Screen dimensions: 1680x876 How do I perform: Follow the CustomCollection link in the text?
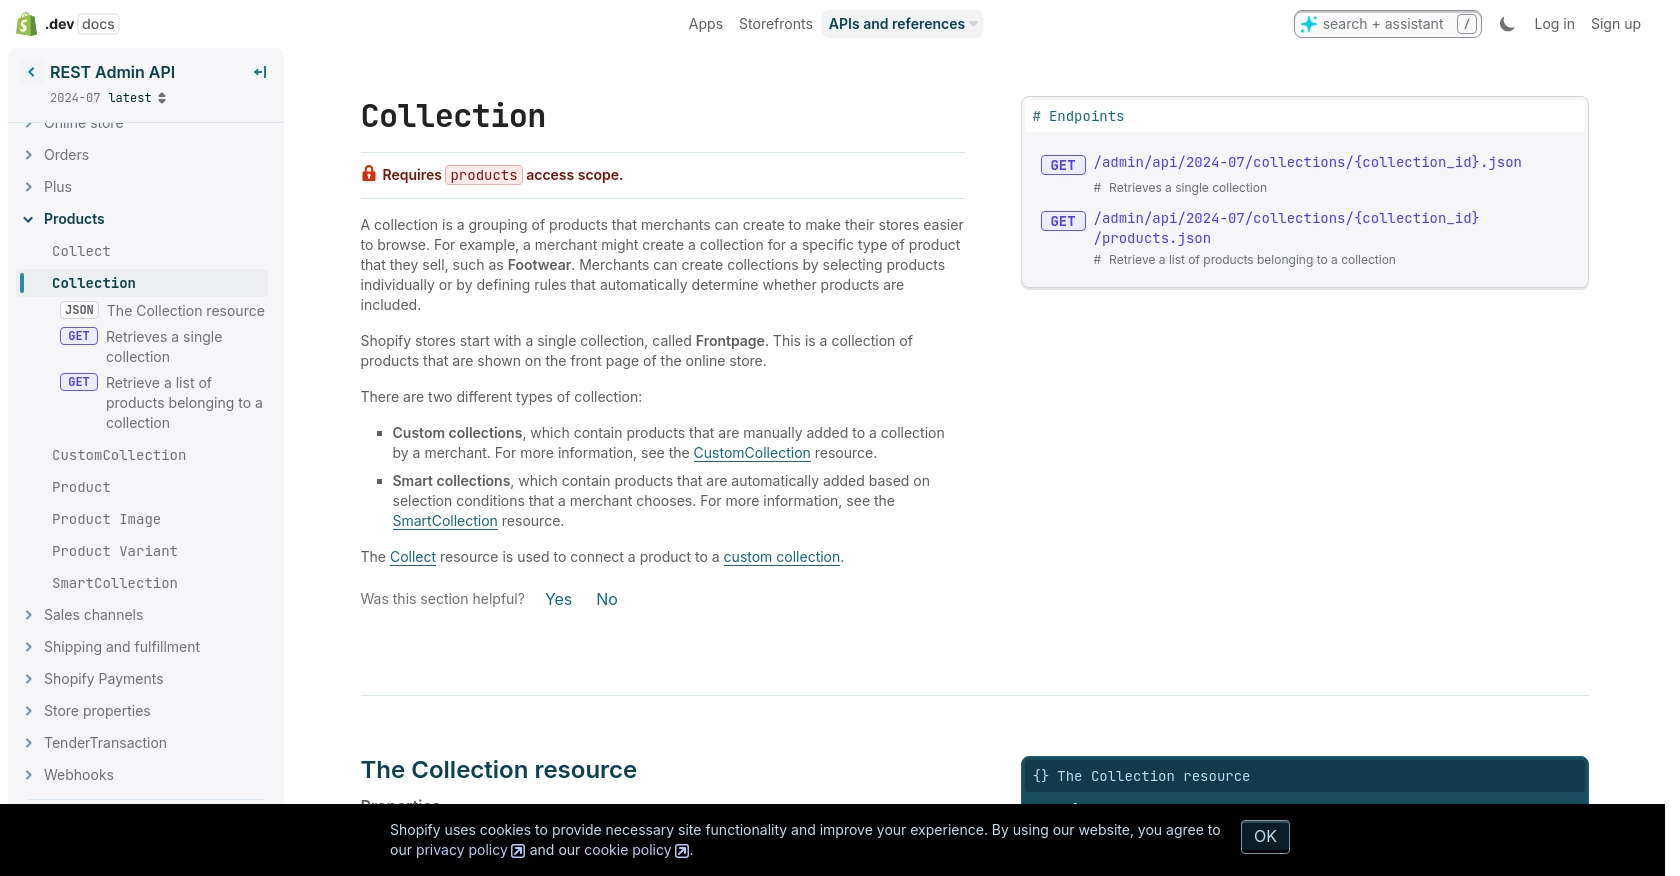pos(752,453)
